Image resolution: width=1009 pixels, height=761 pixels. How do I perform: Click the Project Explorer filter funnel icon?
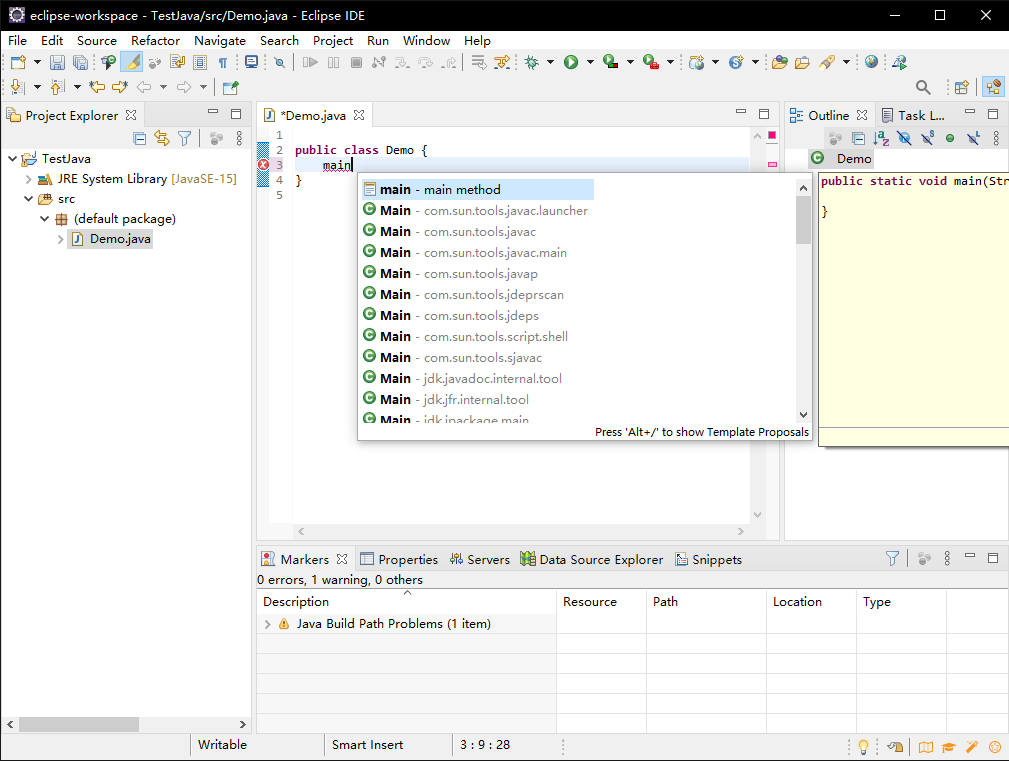coord(185,138)
